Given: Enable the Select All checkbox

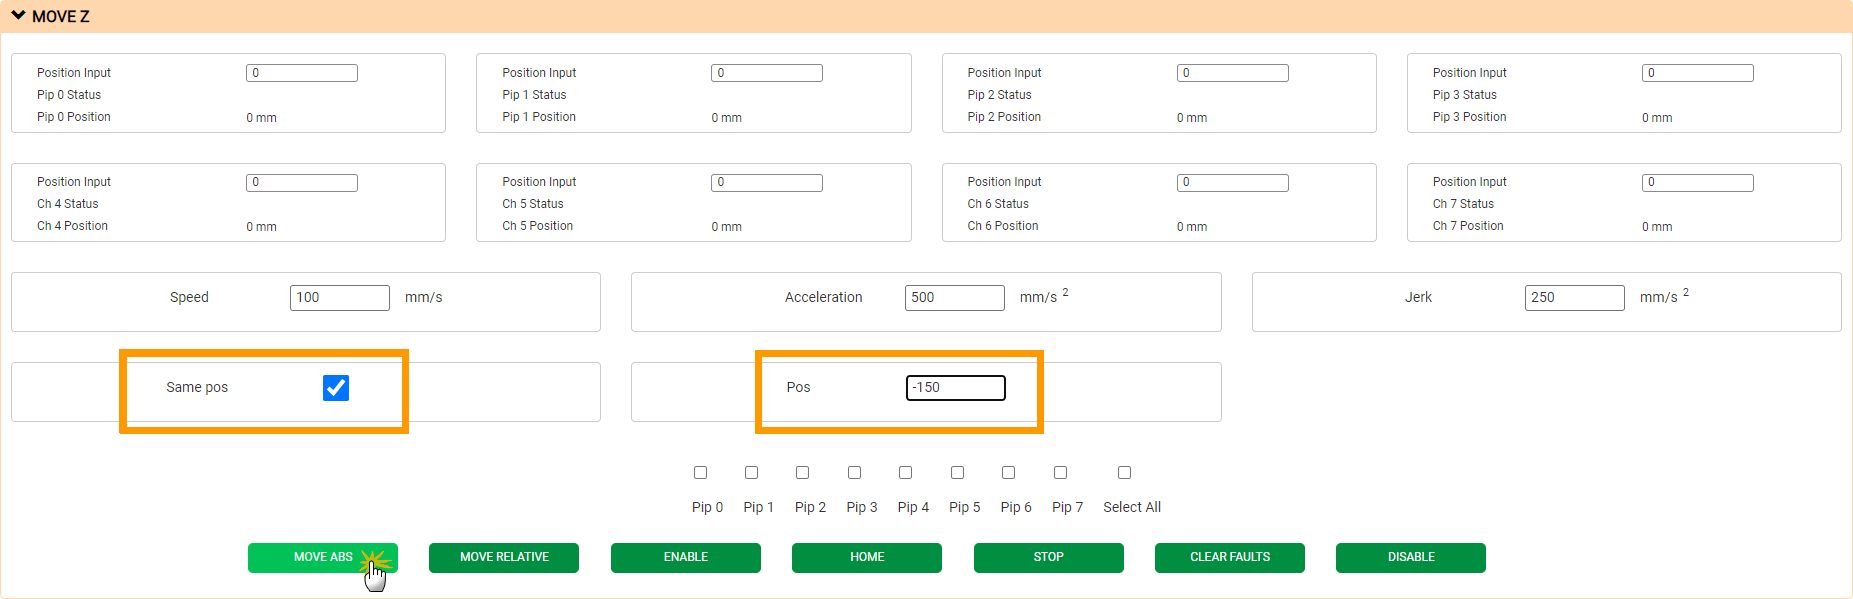Looking at the screenshot, I should pos(1124,473).
